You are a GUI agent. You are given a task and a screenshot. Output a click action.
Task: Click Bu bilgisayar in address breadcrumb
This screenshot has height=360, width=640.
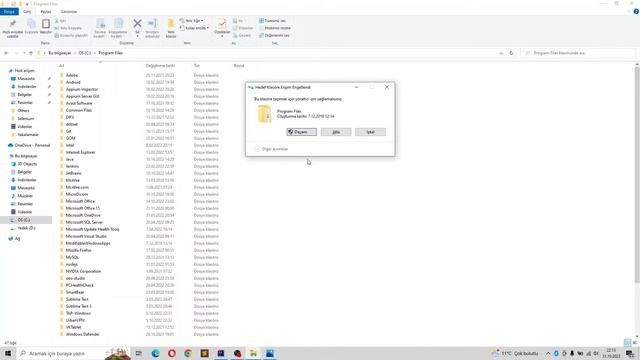(x=60, y=53)
